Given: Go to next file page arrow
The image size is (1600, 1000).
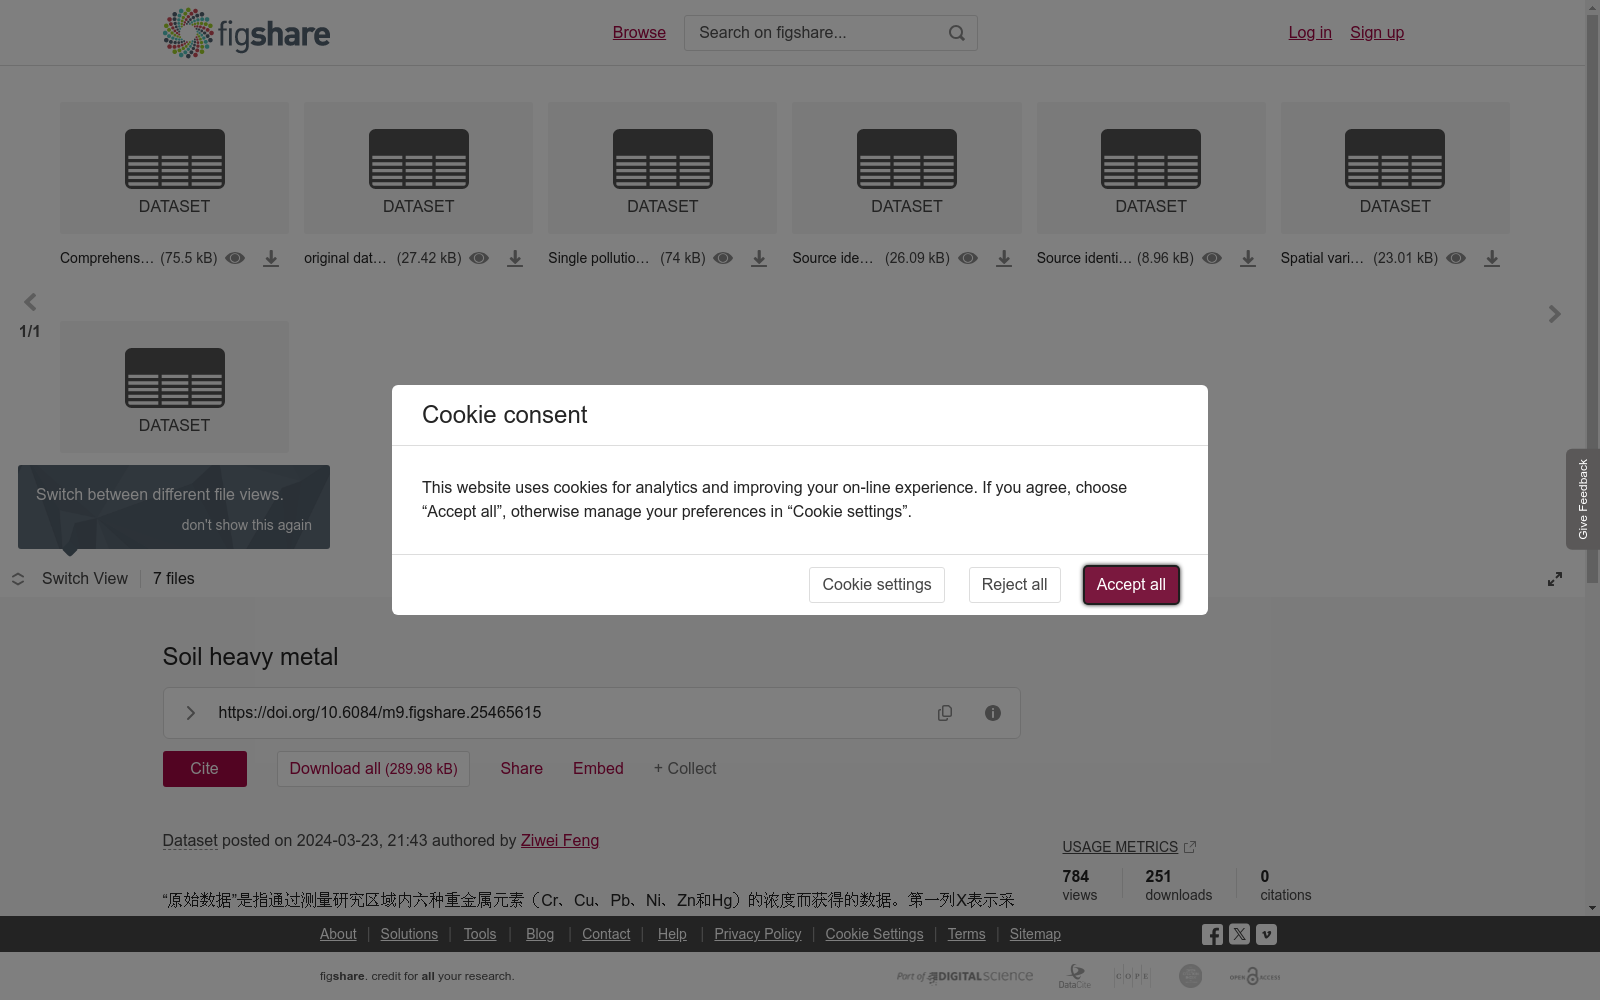Looking at the screenshot, I should [1555, 314].
